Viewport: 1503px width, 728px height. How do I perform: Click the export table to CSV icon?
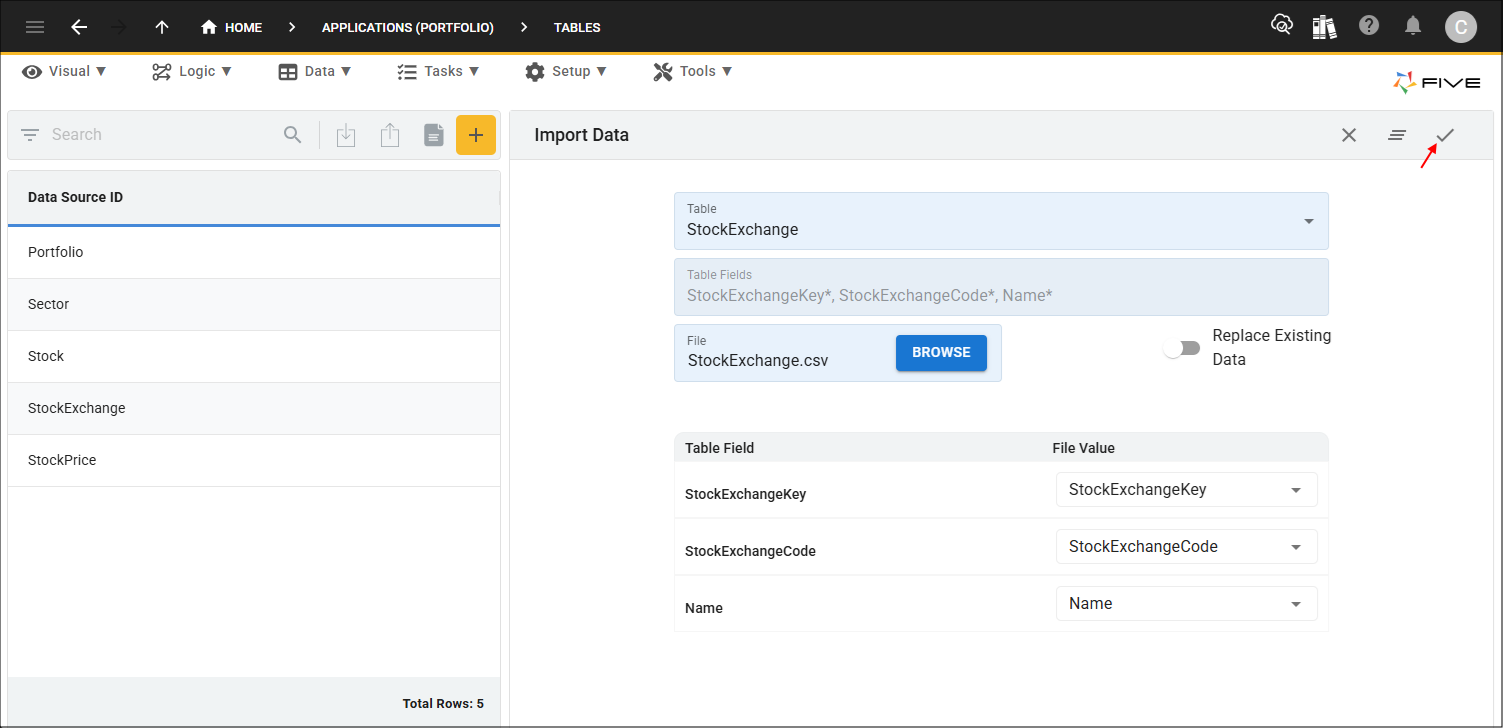[390, 135]
